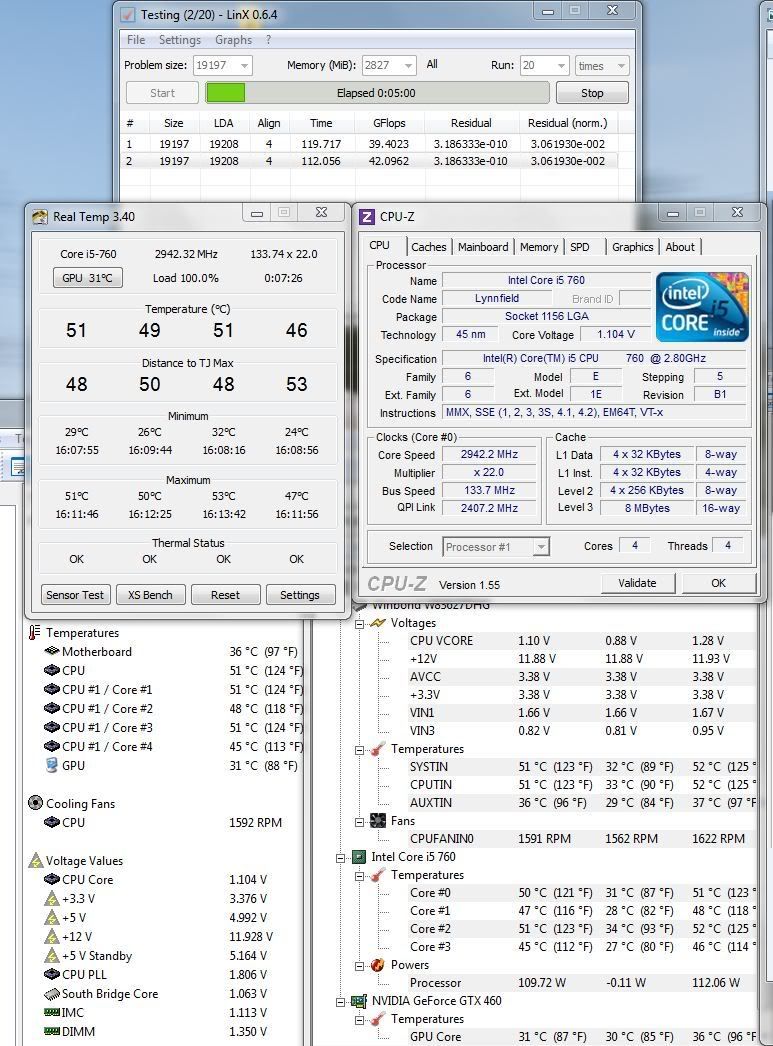Click the CPU PLL chip icon
This screenshot has width=773, height=1046.
point(51,975)
